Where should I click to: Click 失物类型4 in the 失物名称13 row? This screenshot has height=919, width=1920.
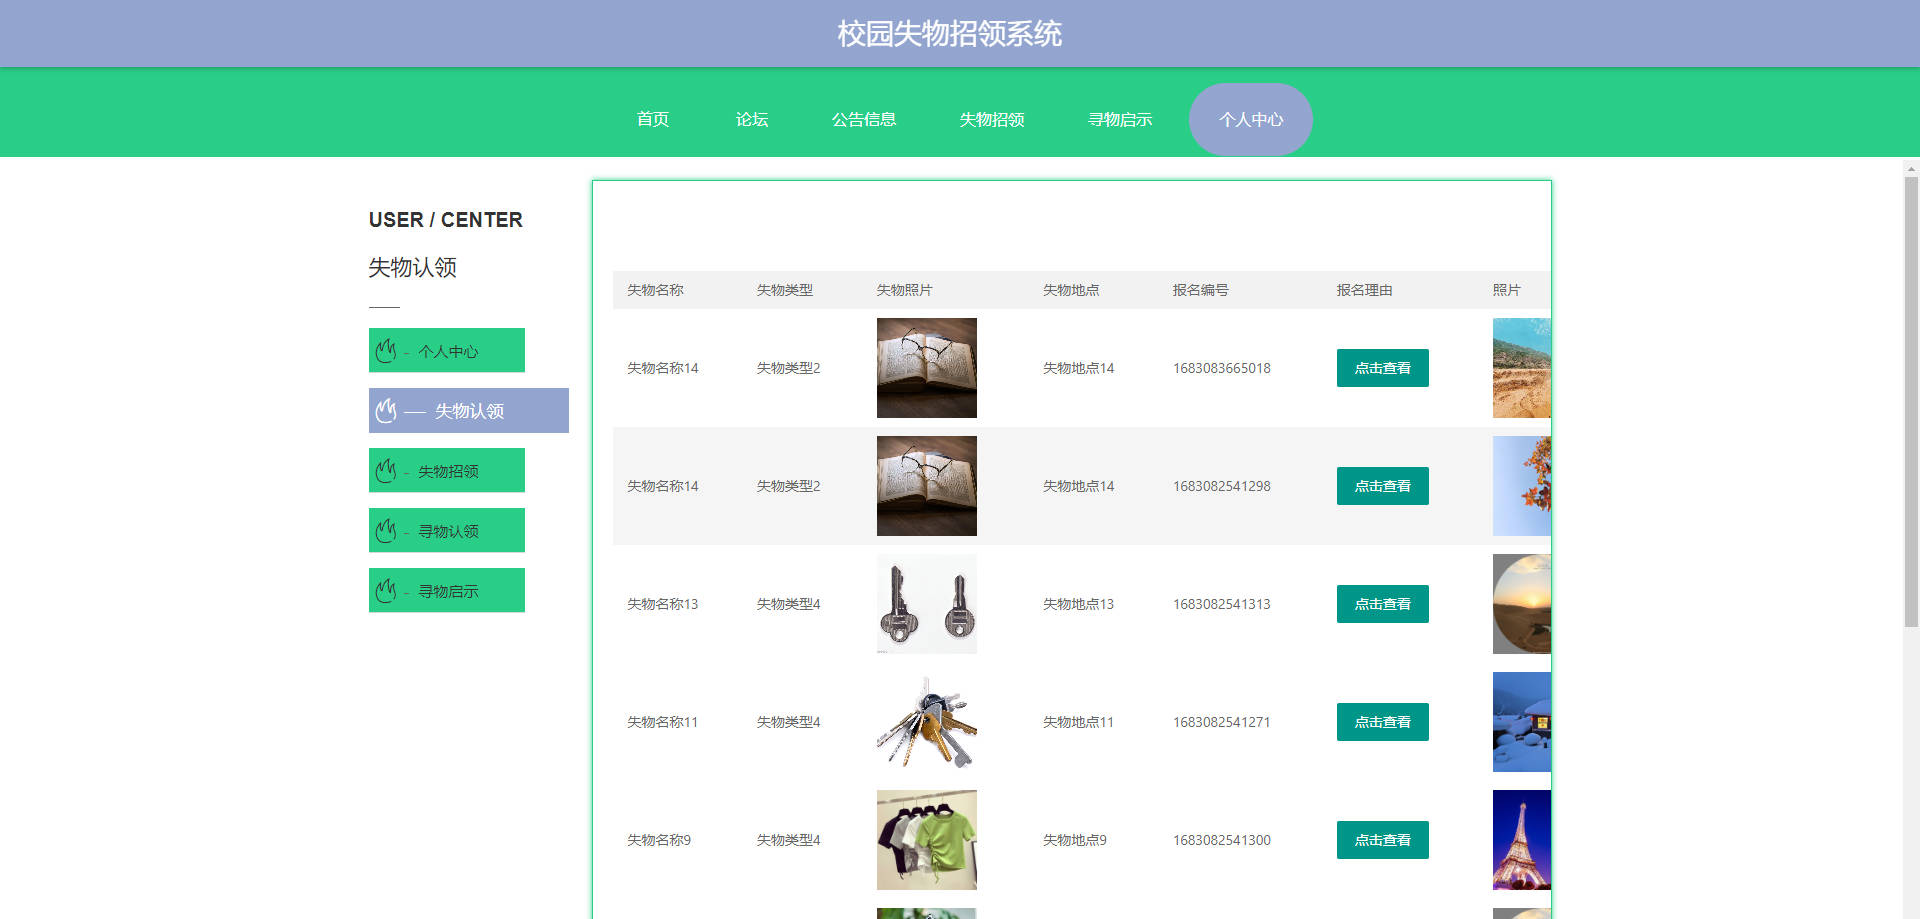(789, 604)
